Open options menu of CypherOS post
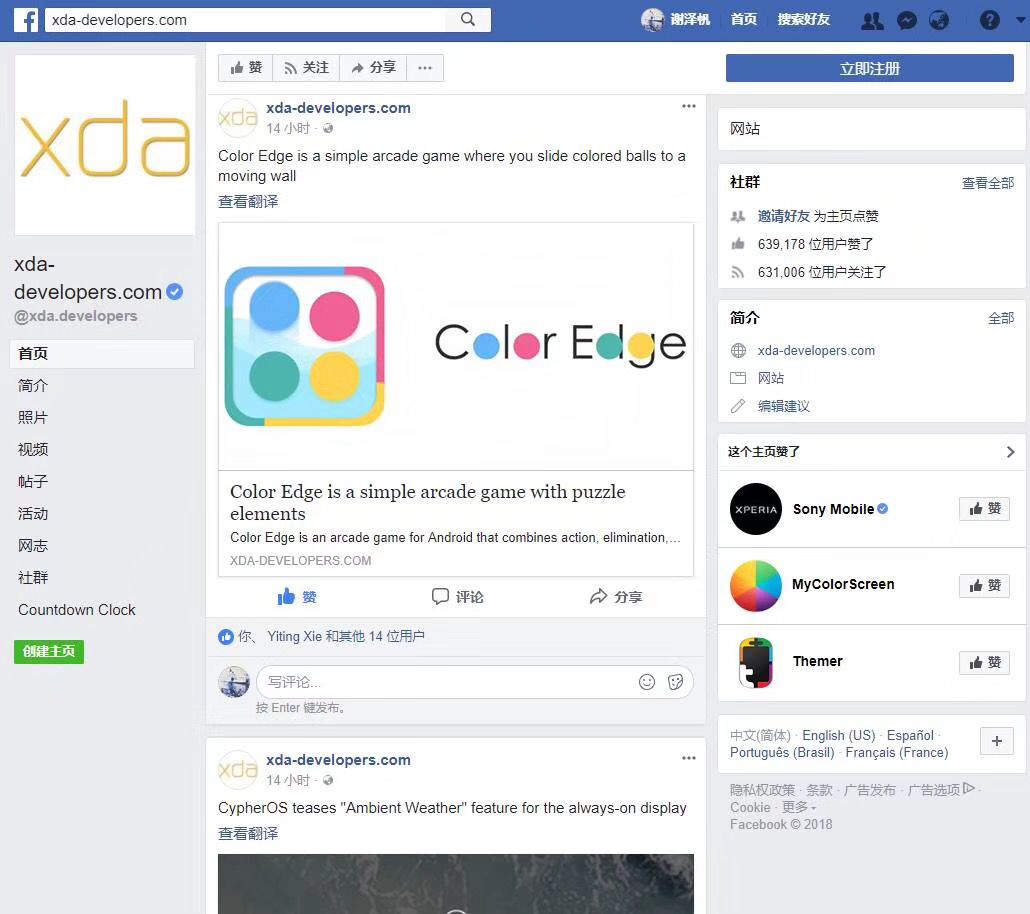Viewport: 1030px width, 914px height. point(688,758)
